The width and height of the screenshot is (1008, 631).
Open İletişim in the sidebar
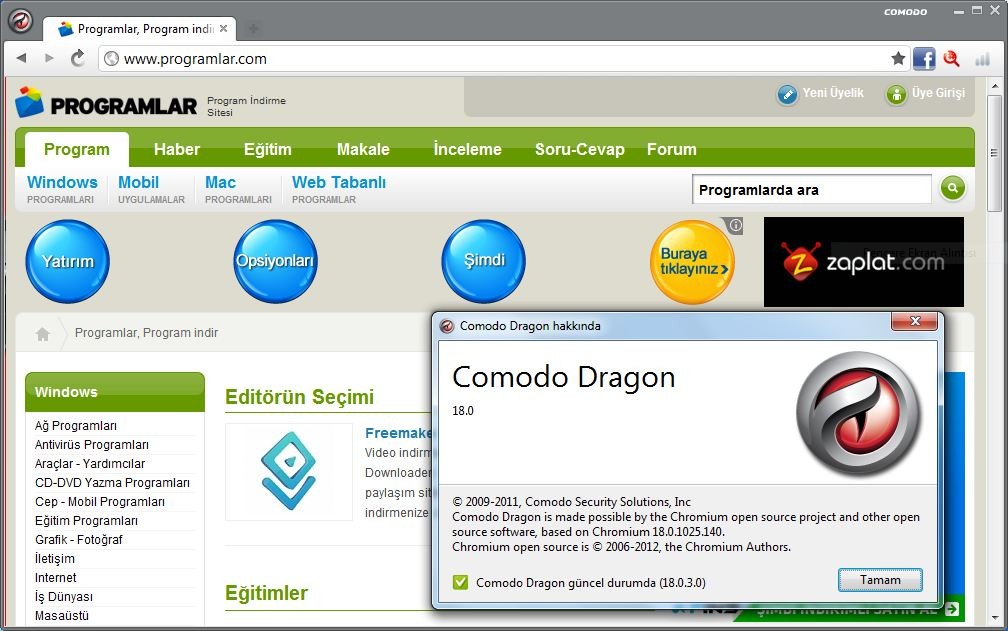pyautogui.click(x=55, y=558)
